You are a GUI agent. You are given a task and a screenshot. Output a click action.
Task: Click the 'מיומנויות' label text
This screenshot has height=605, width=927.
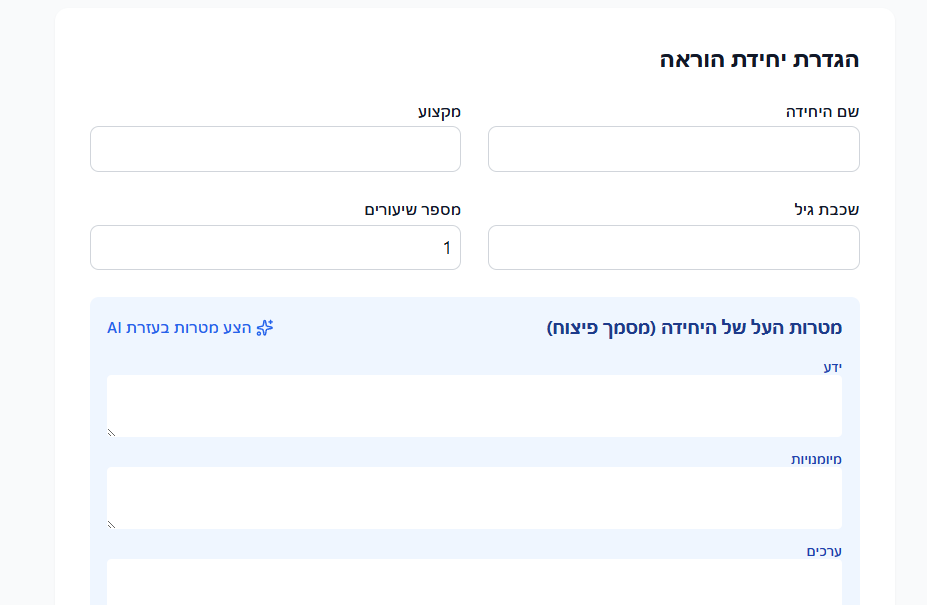(x=816, y=459)
